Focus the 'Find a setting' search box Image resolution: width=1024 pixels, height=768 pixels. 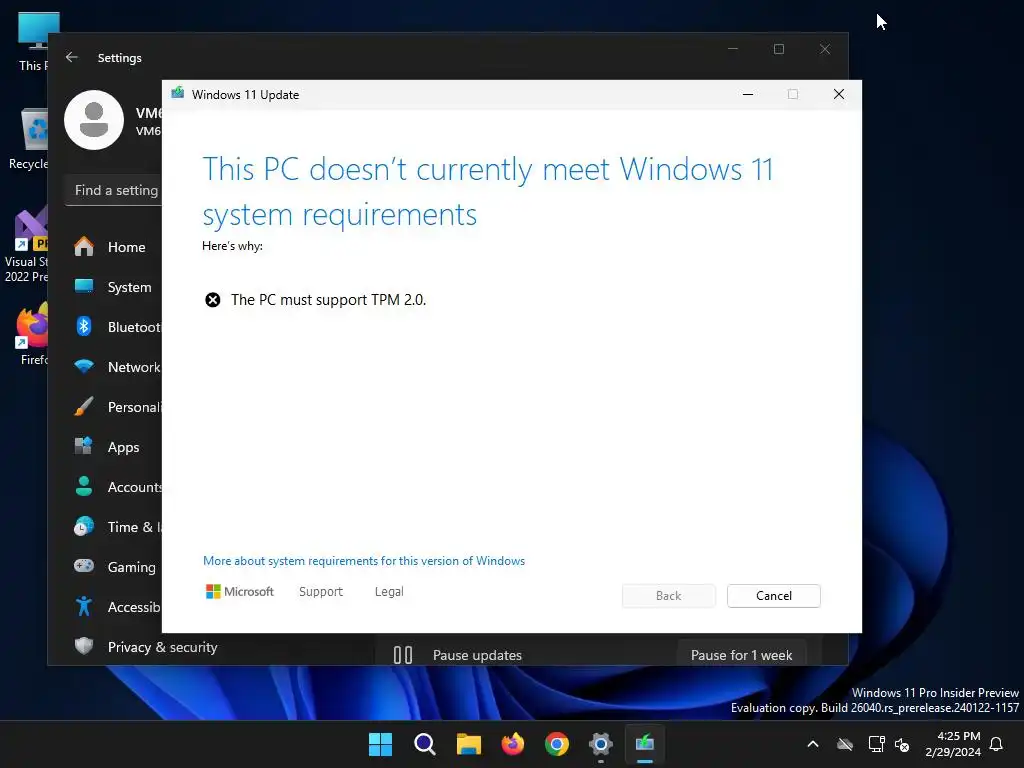(x=114, y=191)
